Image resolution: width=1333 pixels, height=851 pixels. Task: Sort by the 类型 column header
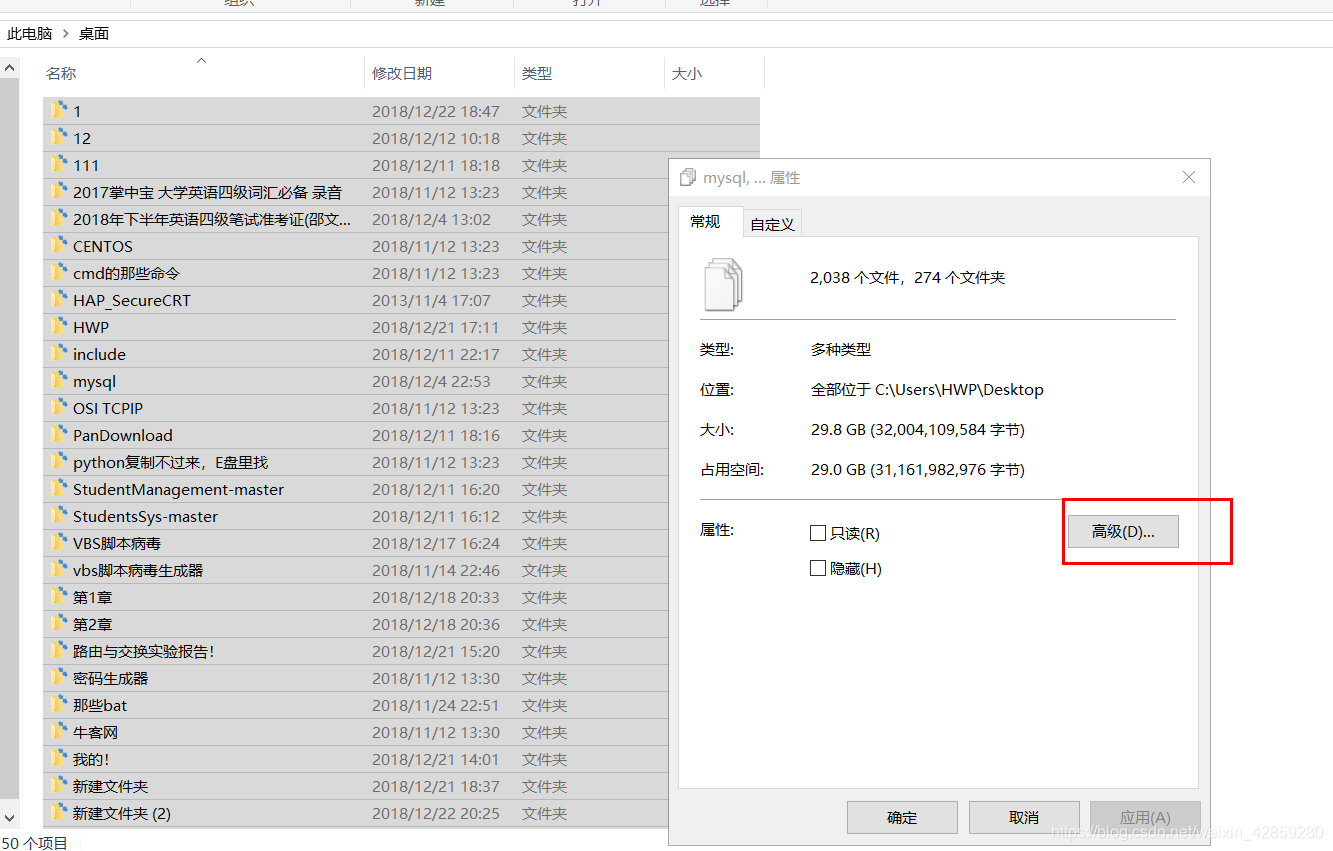(x=537, y=73)
